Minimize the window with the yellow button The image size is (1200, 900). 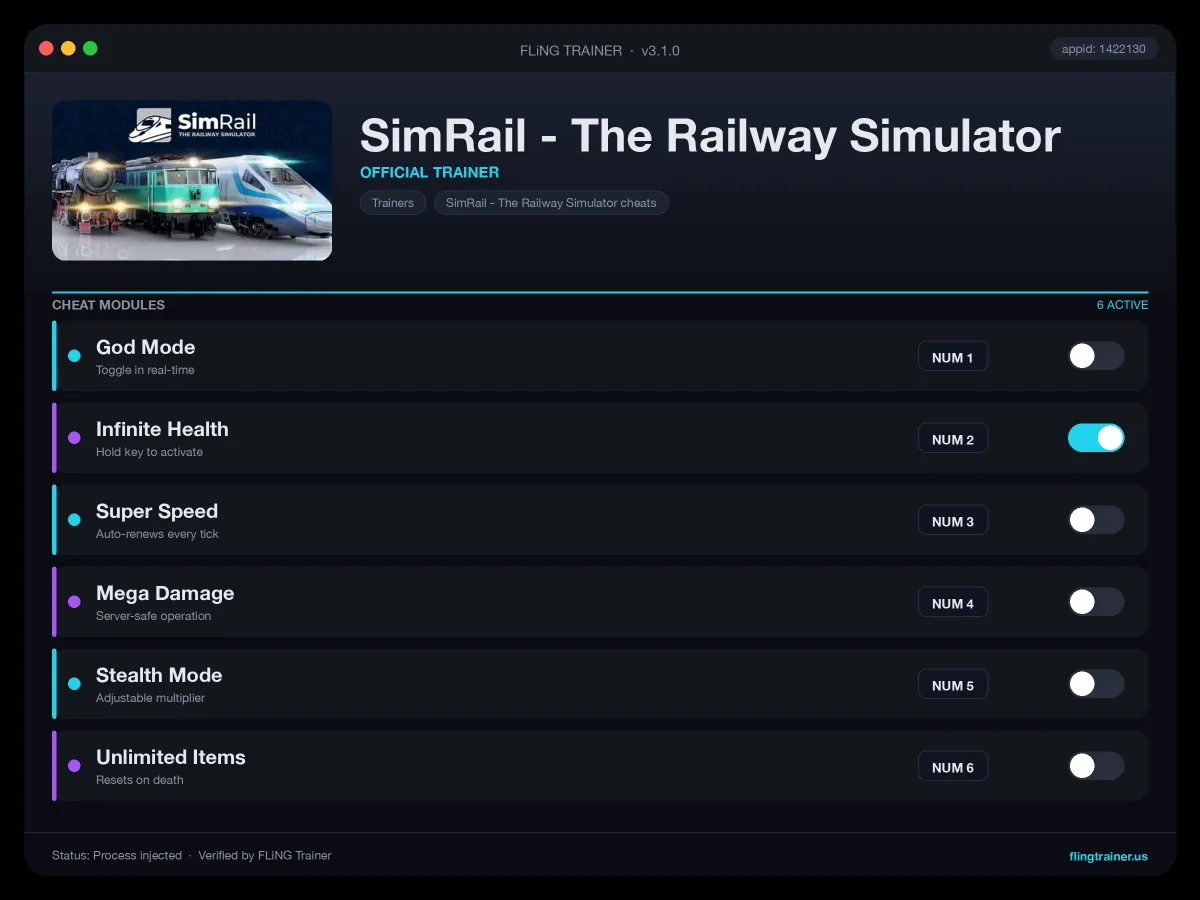point(68,48)
